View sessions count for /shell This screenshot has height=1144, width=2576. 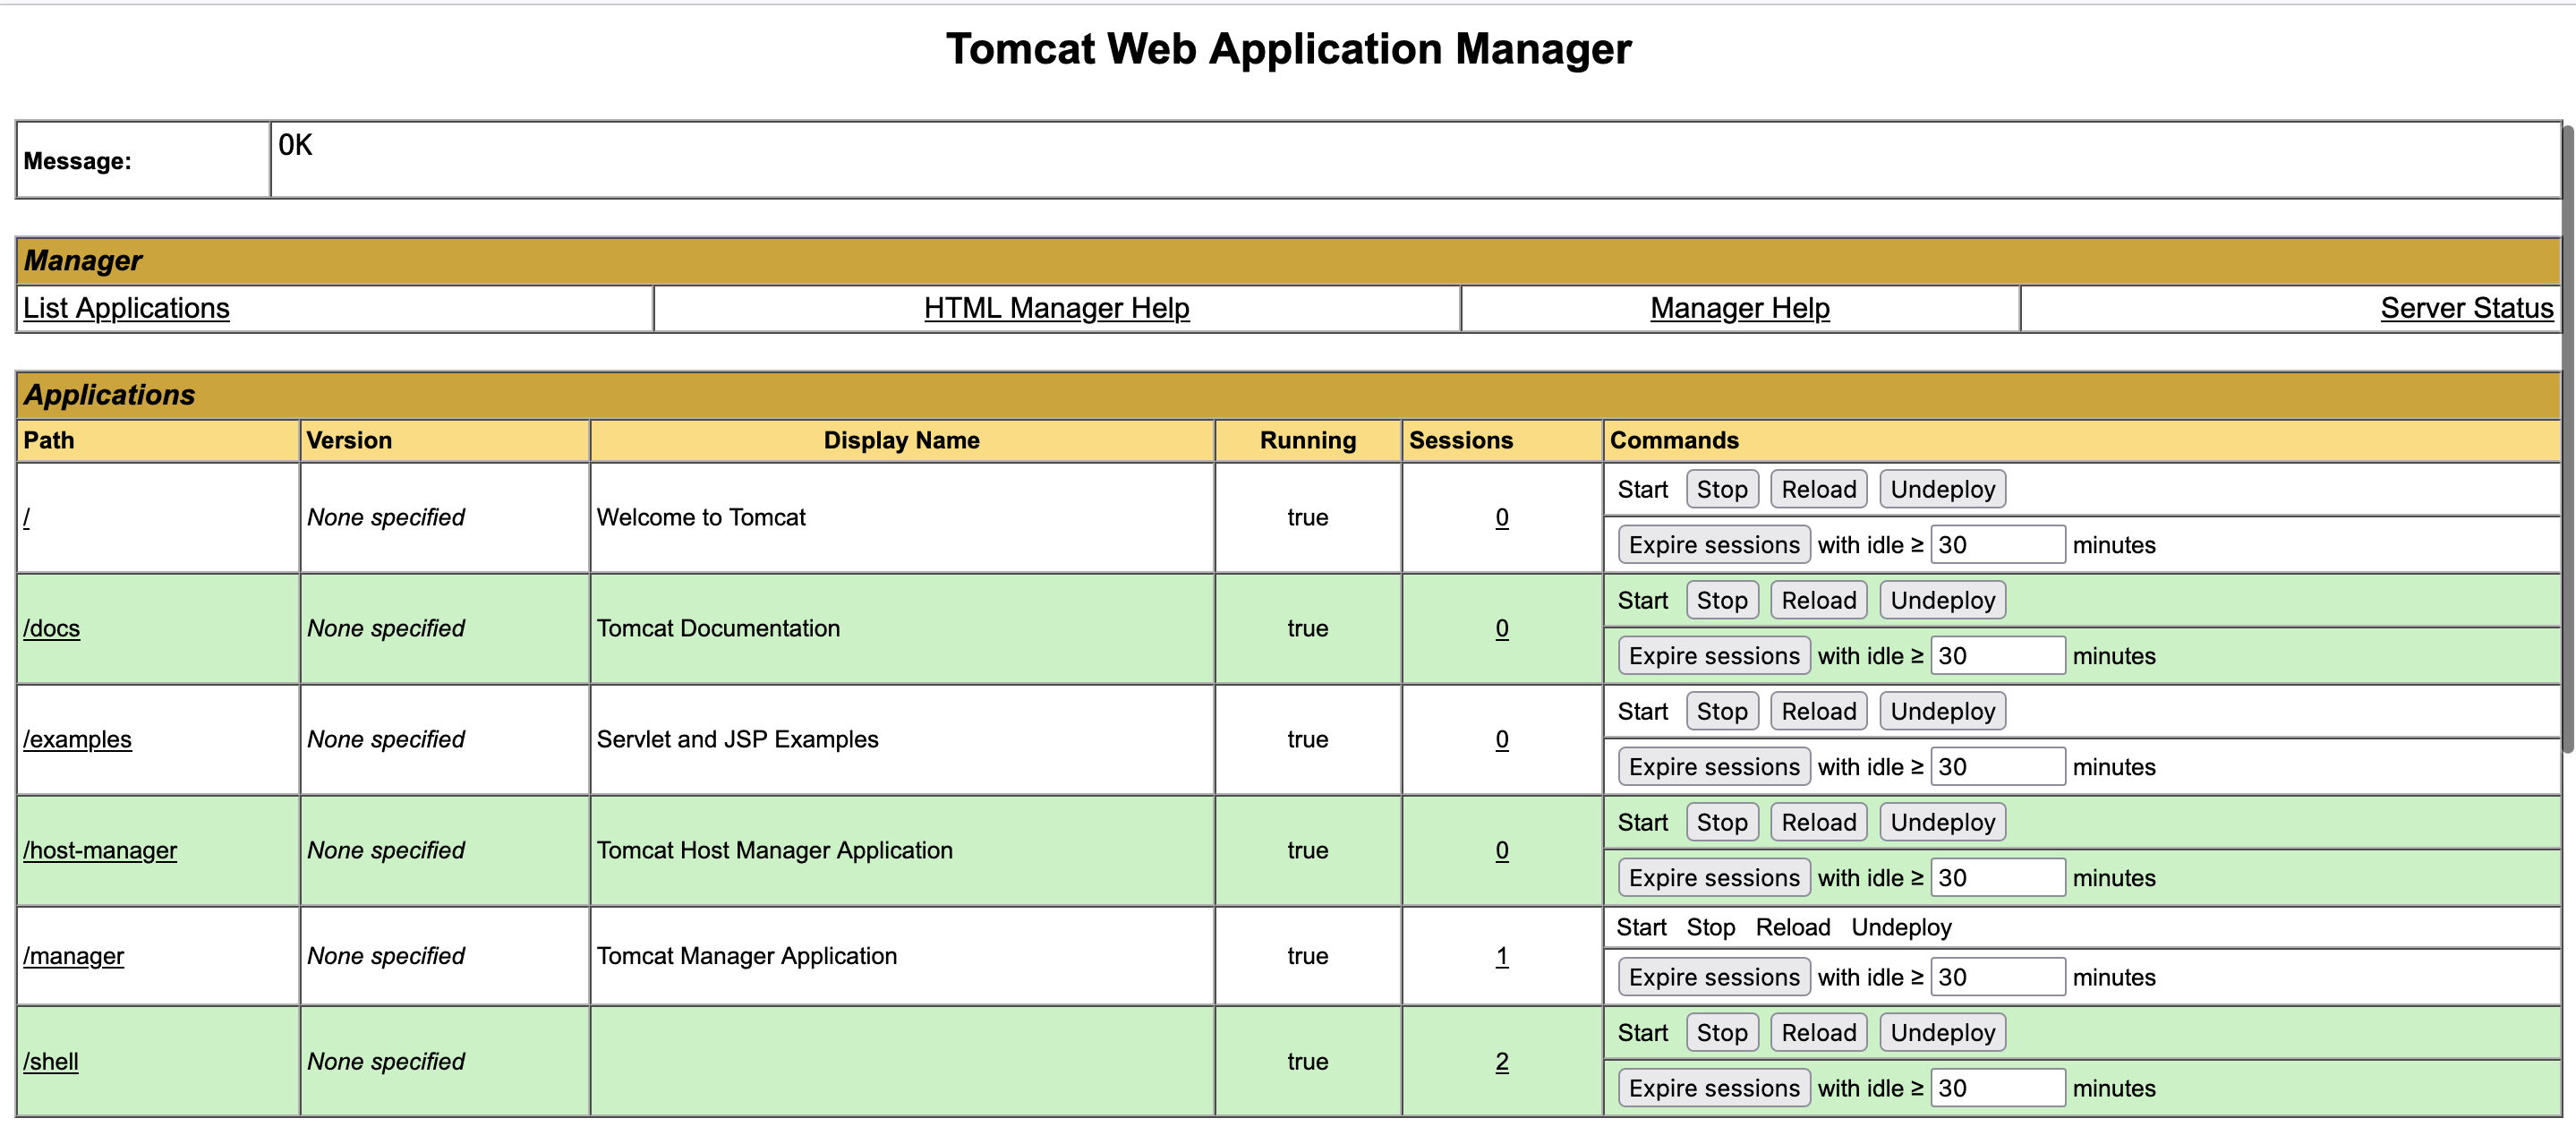coord(1501,1061)
